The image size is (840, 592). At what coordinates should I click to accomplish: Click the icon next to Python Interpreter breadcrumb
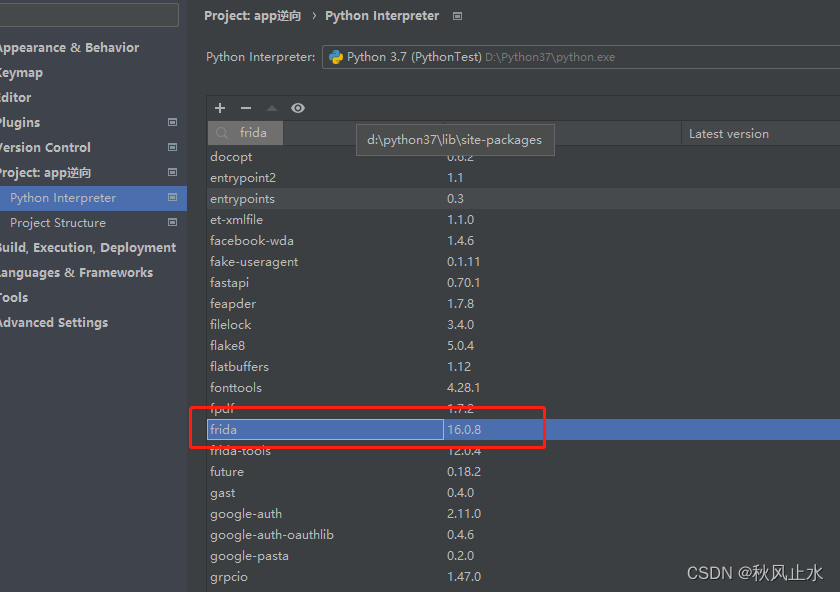[x=457, y=17]
